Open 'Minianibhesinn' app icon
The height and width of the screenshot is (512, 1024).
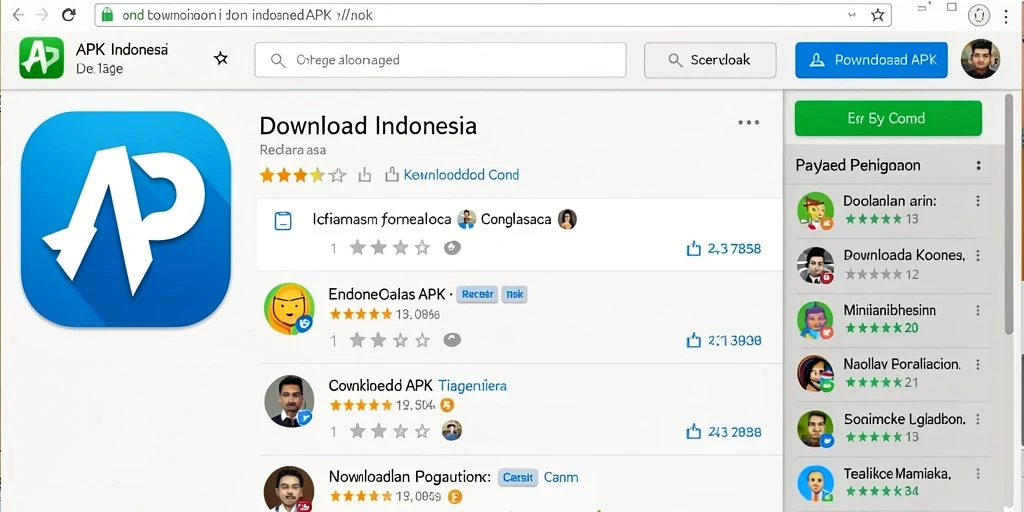(x=816, y=320)
